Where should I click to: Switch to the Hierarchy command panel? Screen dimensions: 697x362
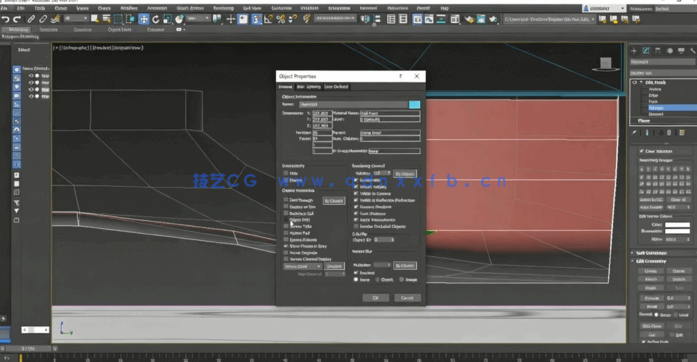[x=657, y=51]
